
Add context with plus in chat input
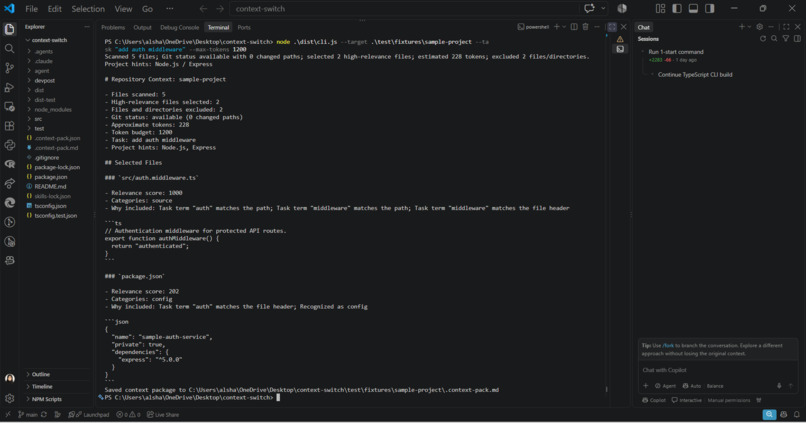point(646,385)
